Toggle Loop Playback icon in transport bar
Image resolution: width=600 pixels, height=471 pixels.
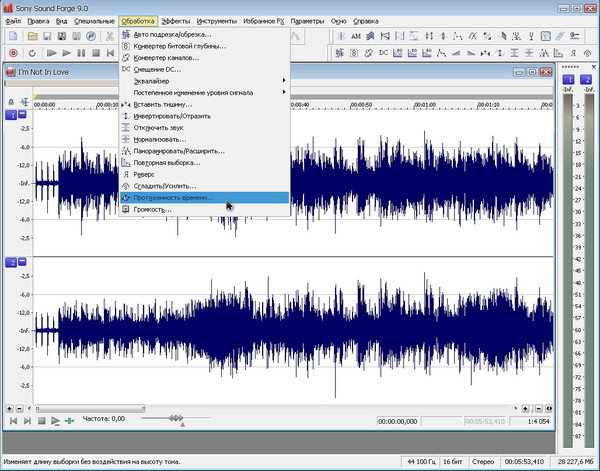(32, 53)
